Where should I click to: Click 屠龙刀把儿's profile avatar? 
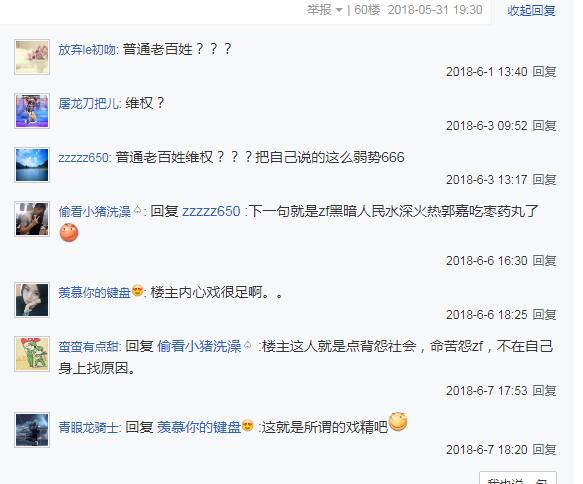click(32, 111)
